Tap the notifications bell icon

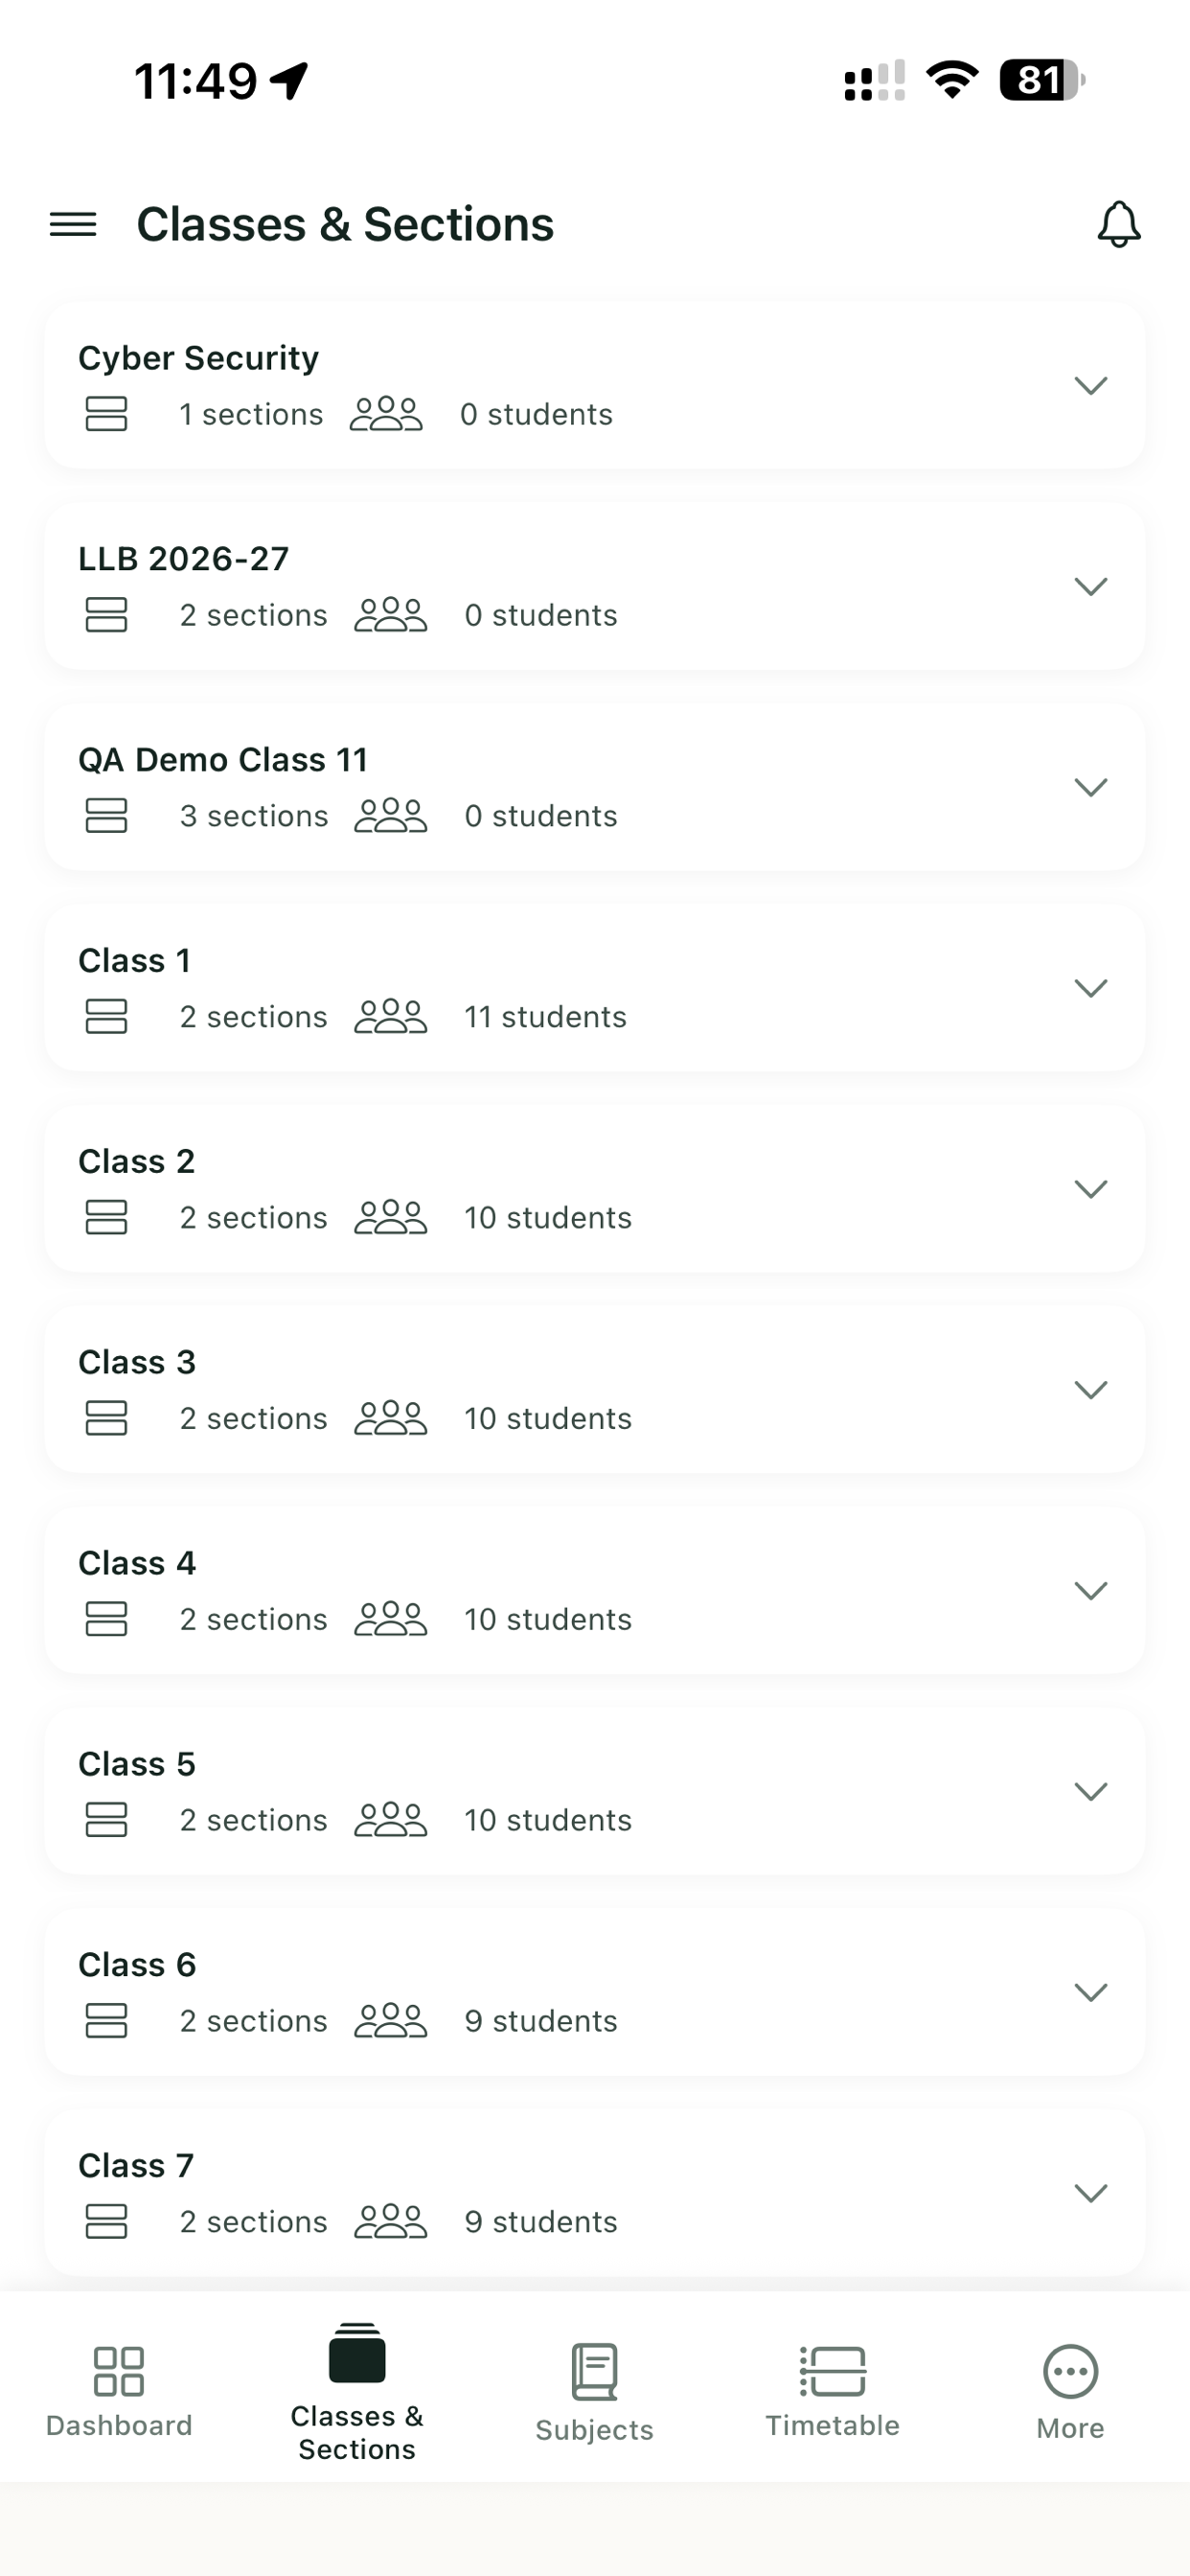coord(1118,224)
